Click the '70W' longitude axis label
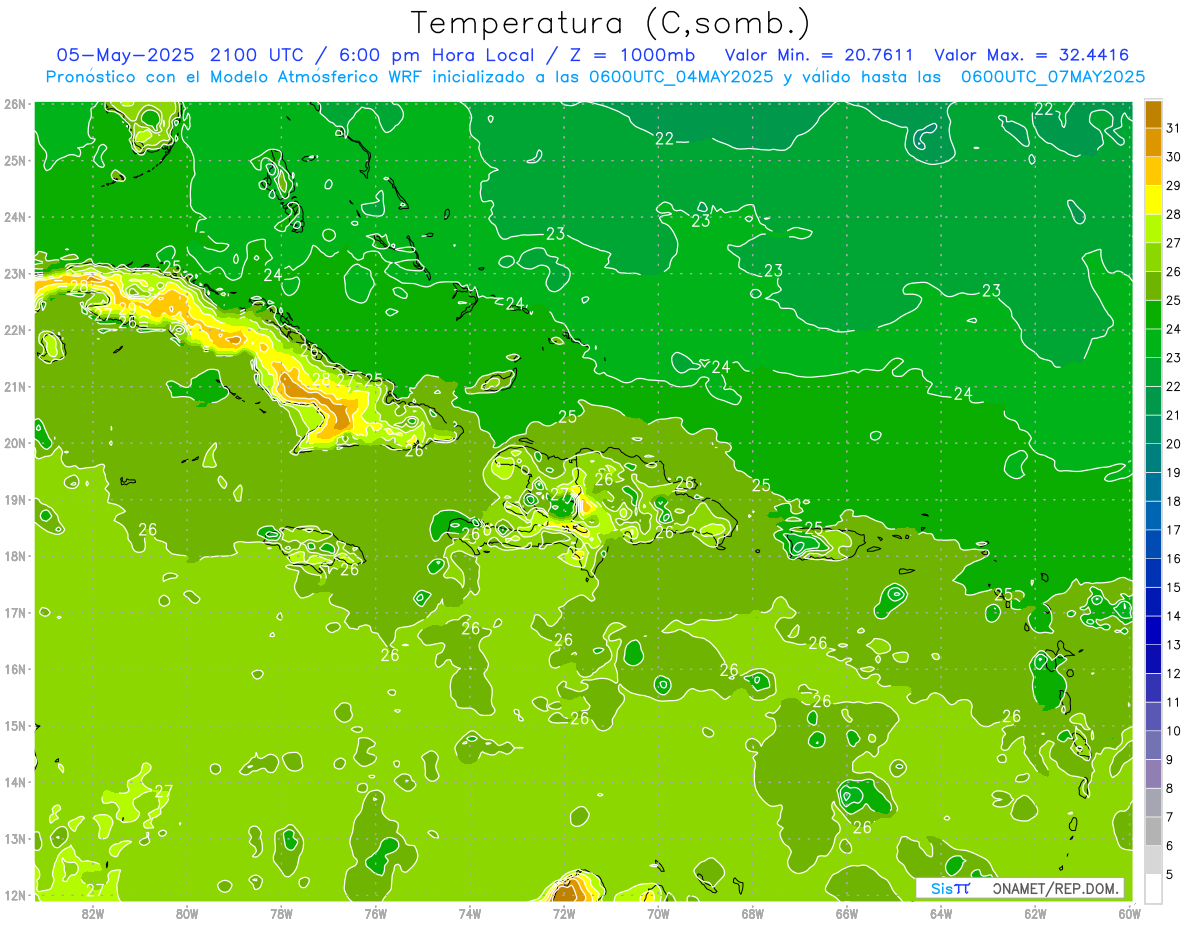 pos(658,913)
